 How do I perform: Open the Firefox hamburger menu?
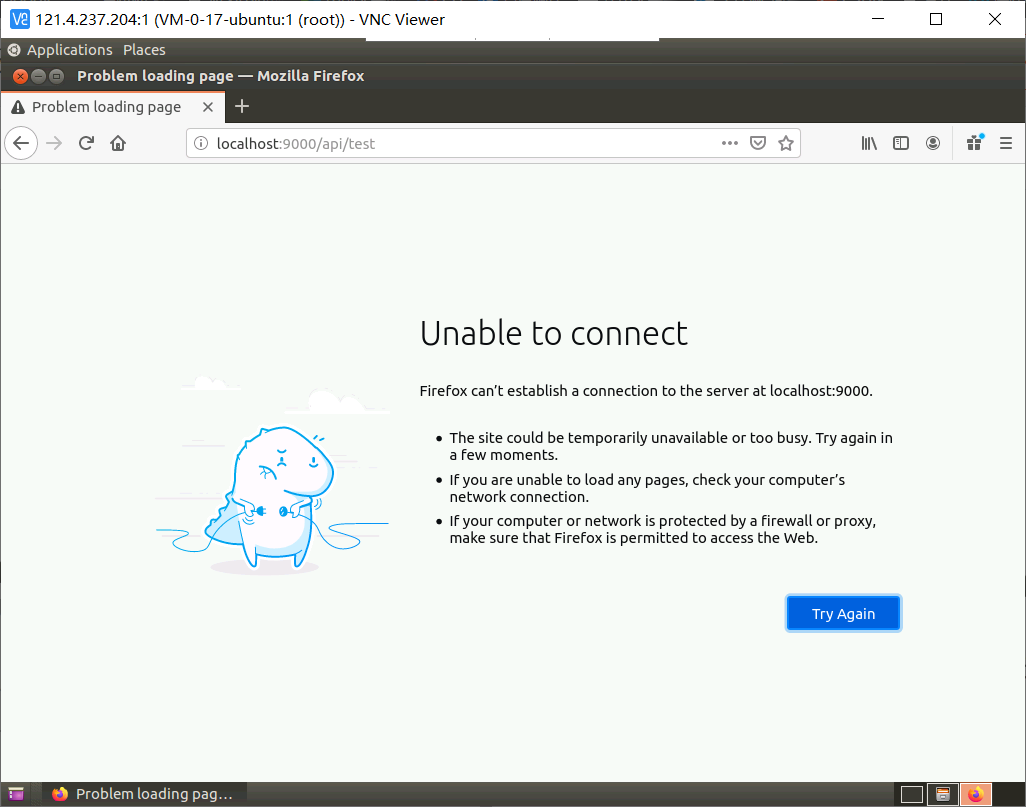(1006, 143)
